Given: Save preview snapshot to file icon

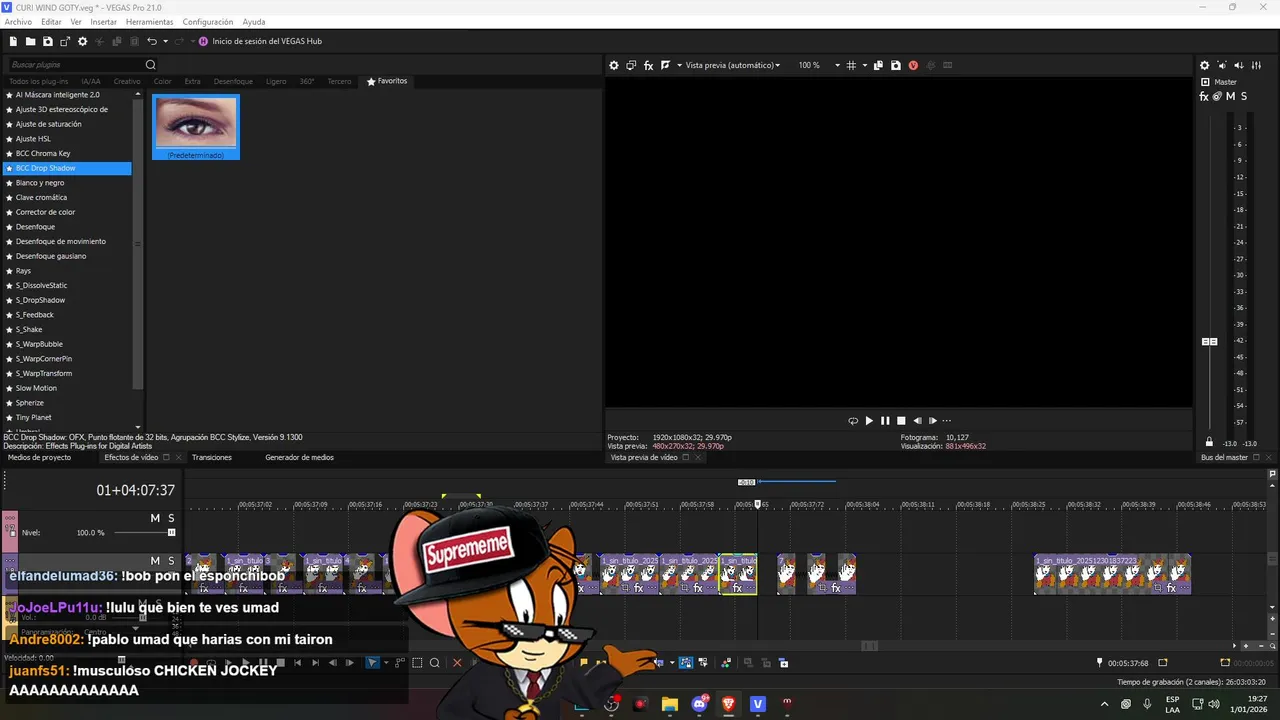Looking at the screenshot, I should tap(895, 65).
